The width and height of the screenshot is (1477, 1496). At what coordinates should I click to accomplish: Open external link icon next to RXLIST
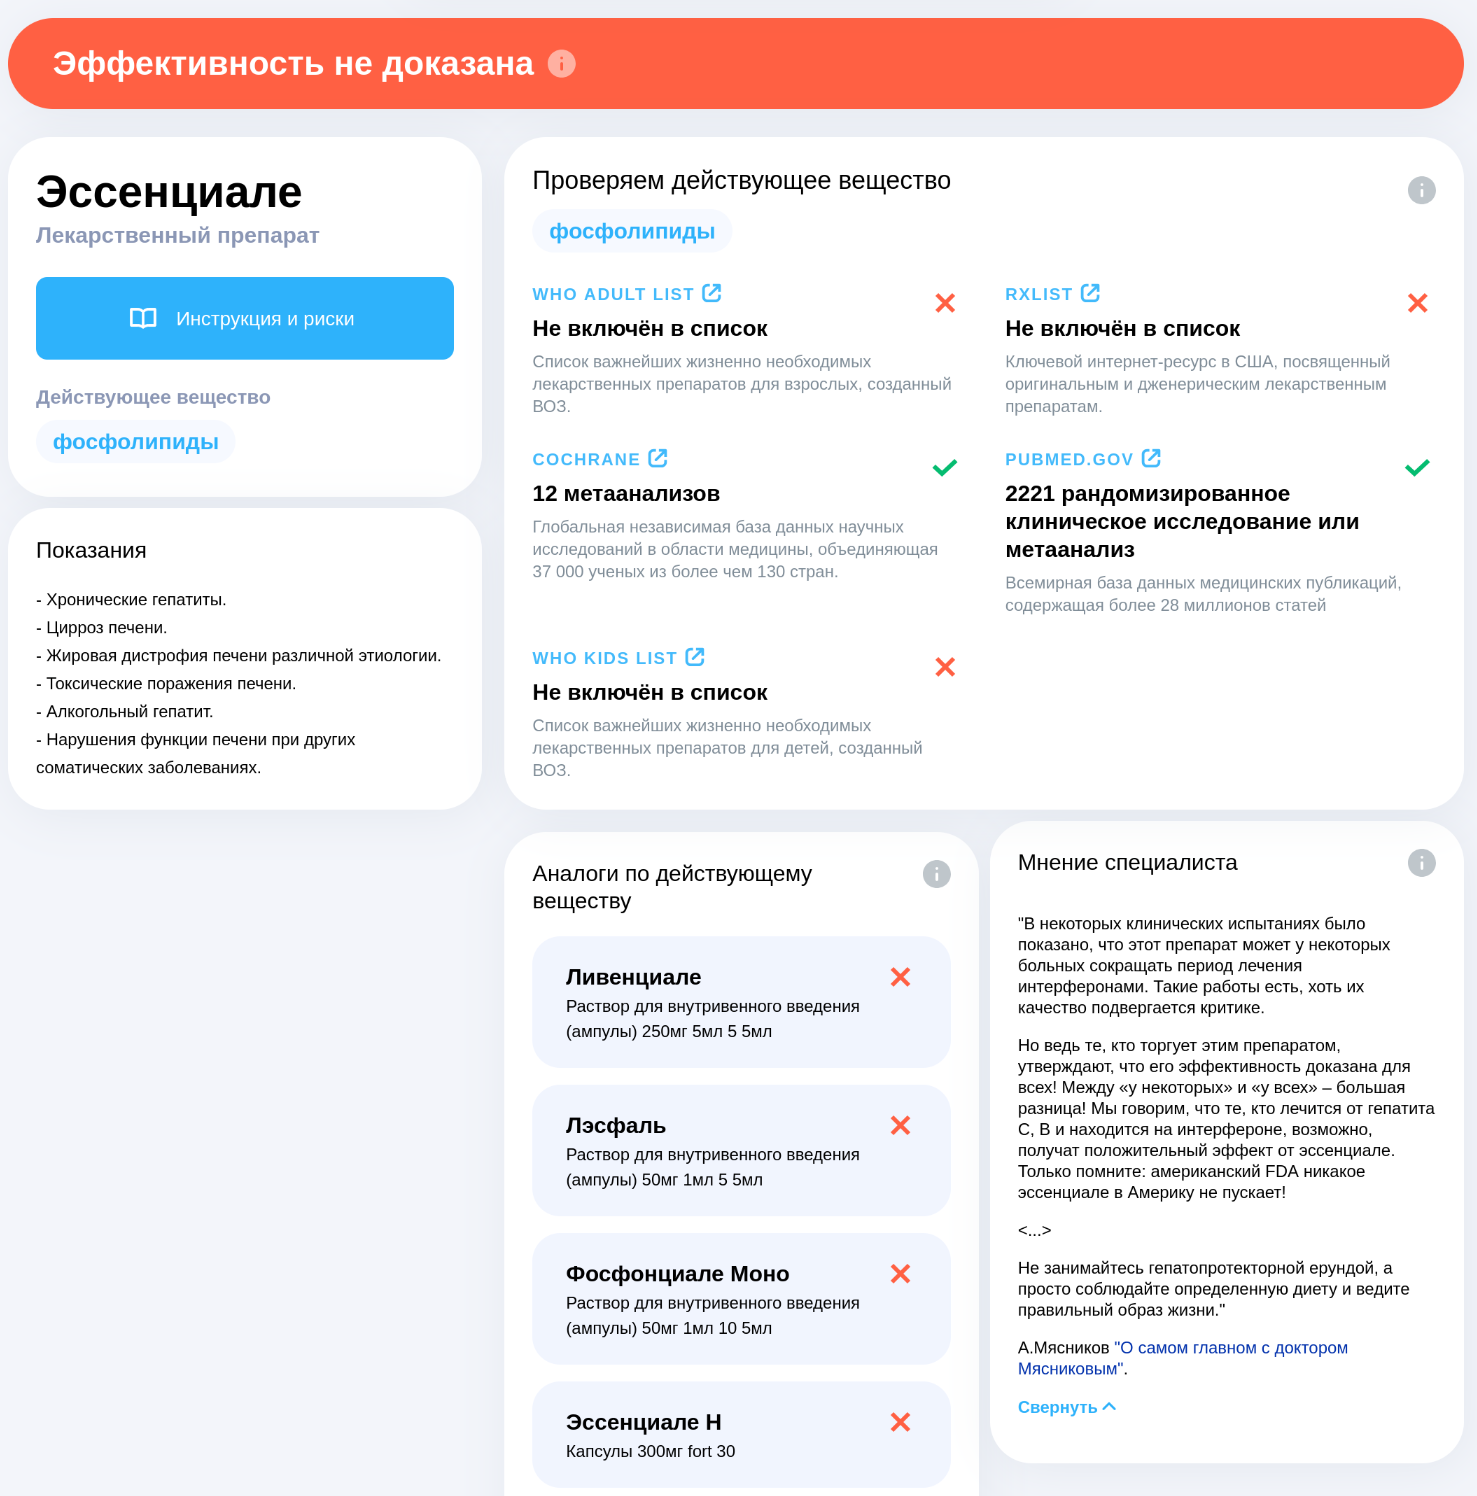tap(1090, 293)
